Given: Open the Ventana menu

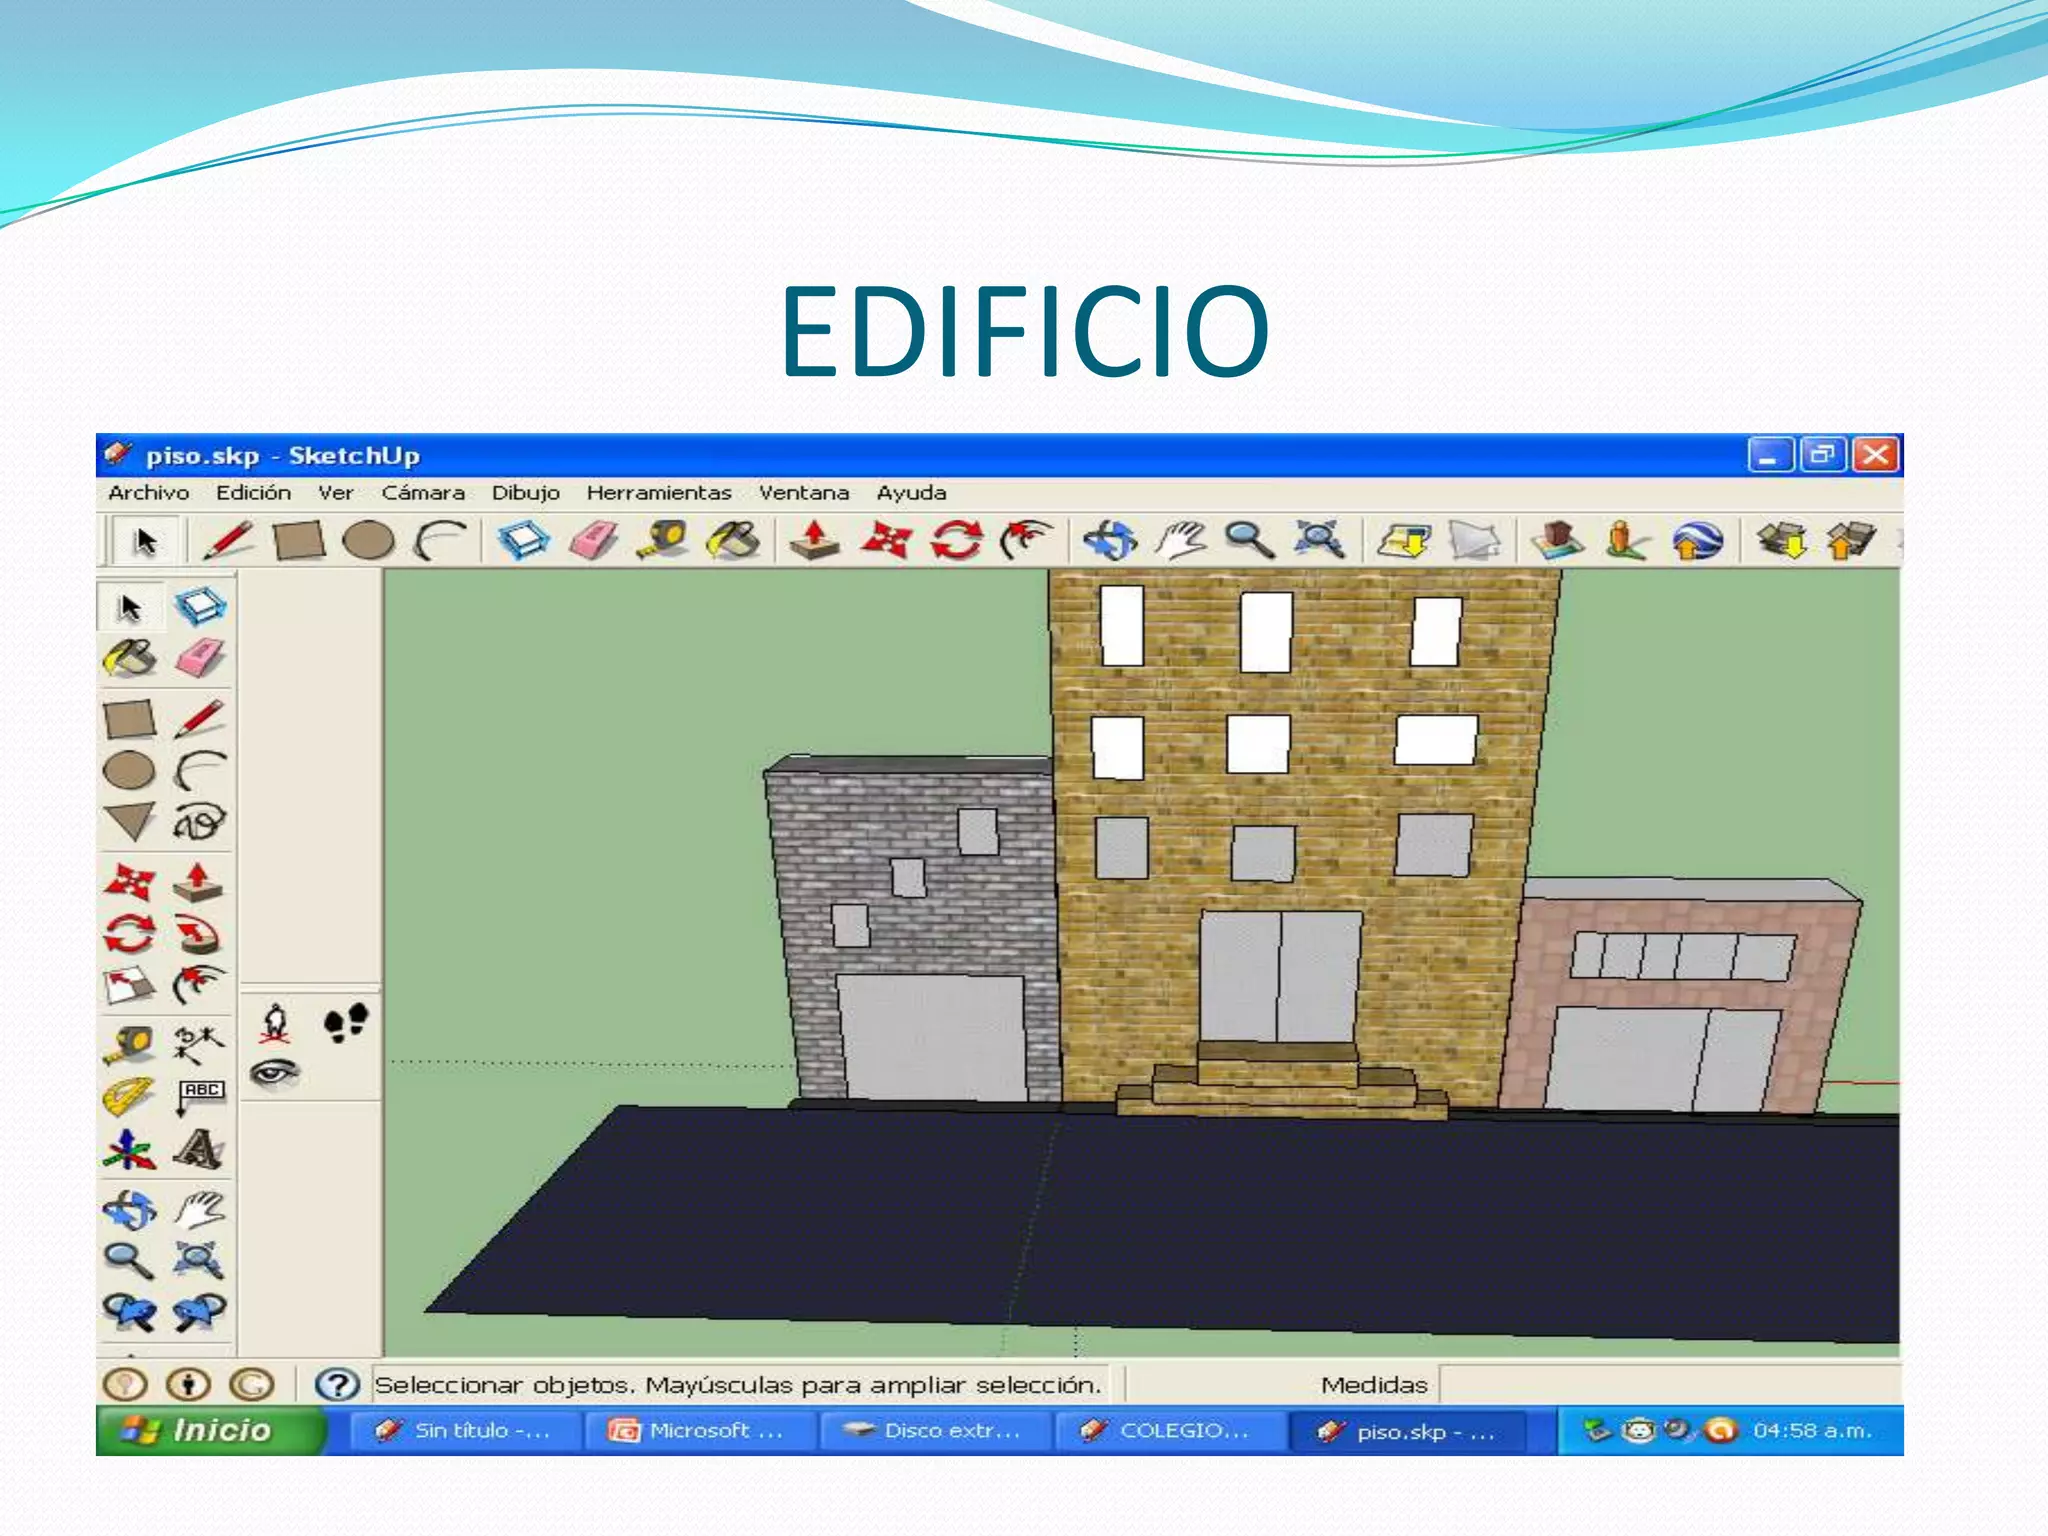Looking at the screenshot, I should 805,493.
